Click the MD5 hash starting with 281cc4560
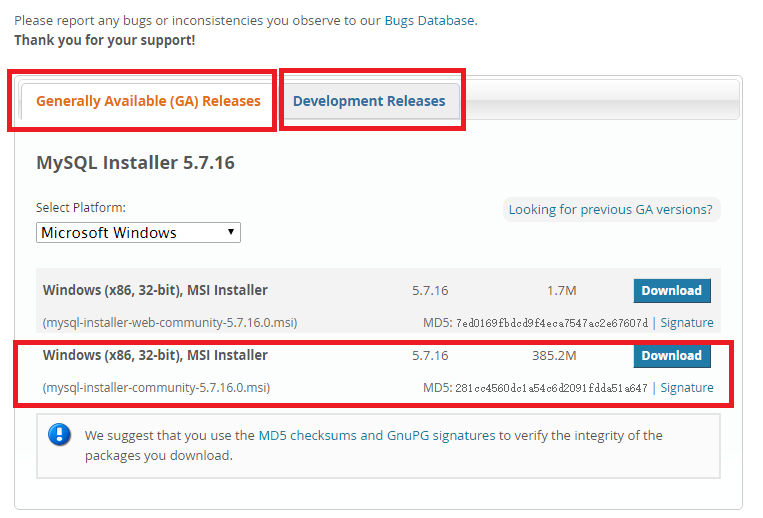 pyautogui.click(x=551, y=388)
